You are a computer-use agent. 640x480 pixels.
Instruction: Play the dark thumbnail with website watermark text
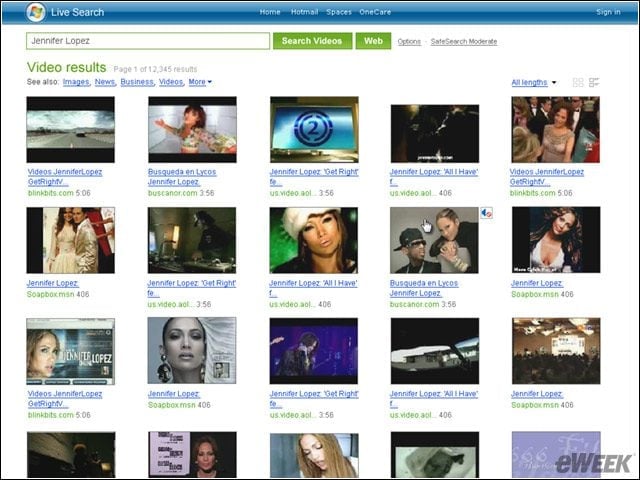tap(435, 133)
